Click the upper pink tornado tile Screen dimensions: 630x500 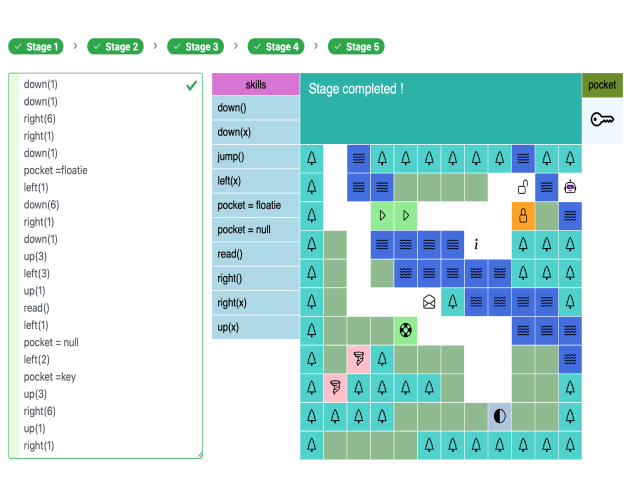(359, 359)
